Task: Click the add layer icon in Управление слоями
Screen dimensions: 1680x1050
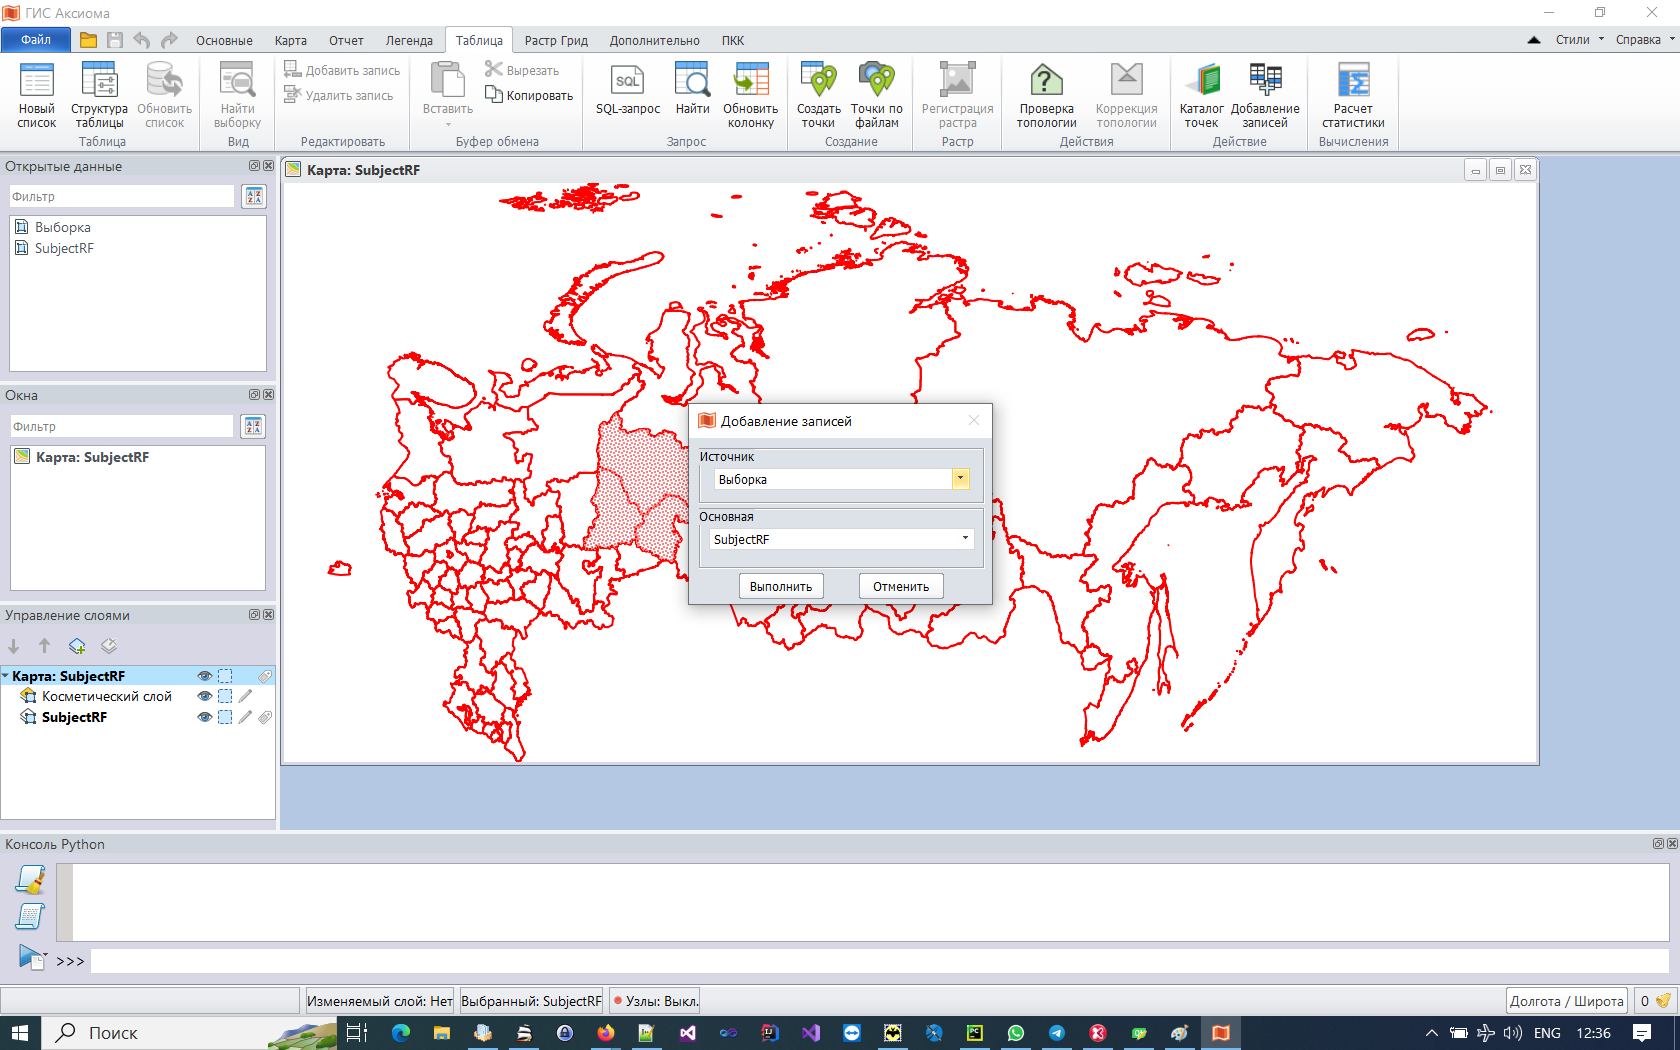Action: (x=77, y=646)
